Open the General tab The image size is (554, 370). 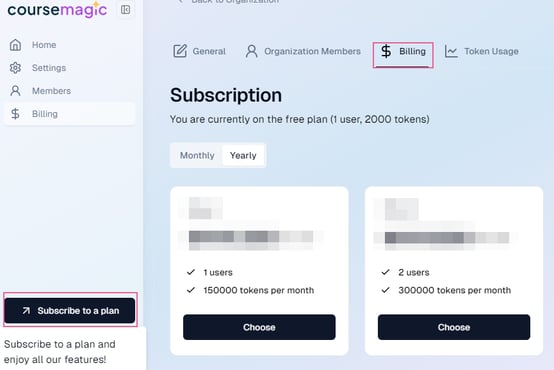199,51
